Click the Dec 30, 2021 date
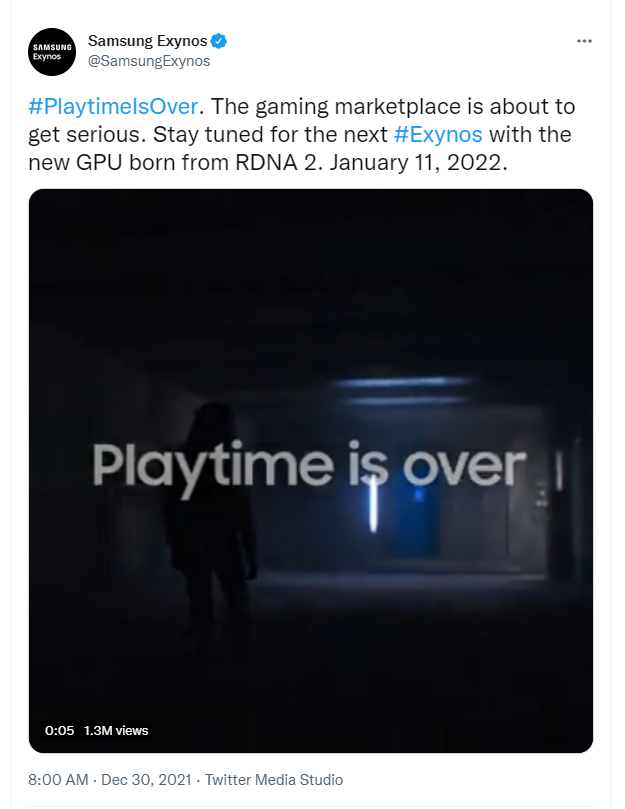The height and width of the screenshot is (809, 625). tap(149, 780)
